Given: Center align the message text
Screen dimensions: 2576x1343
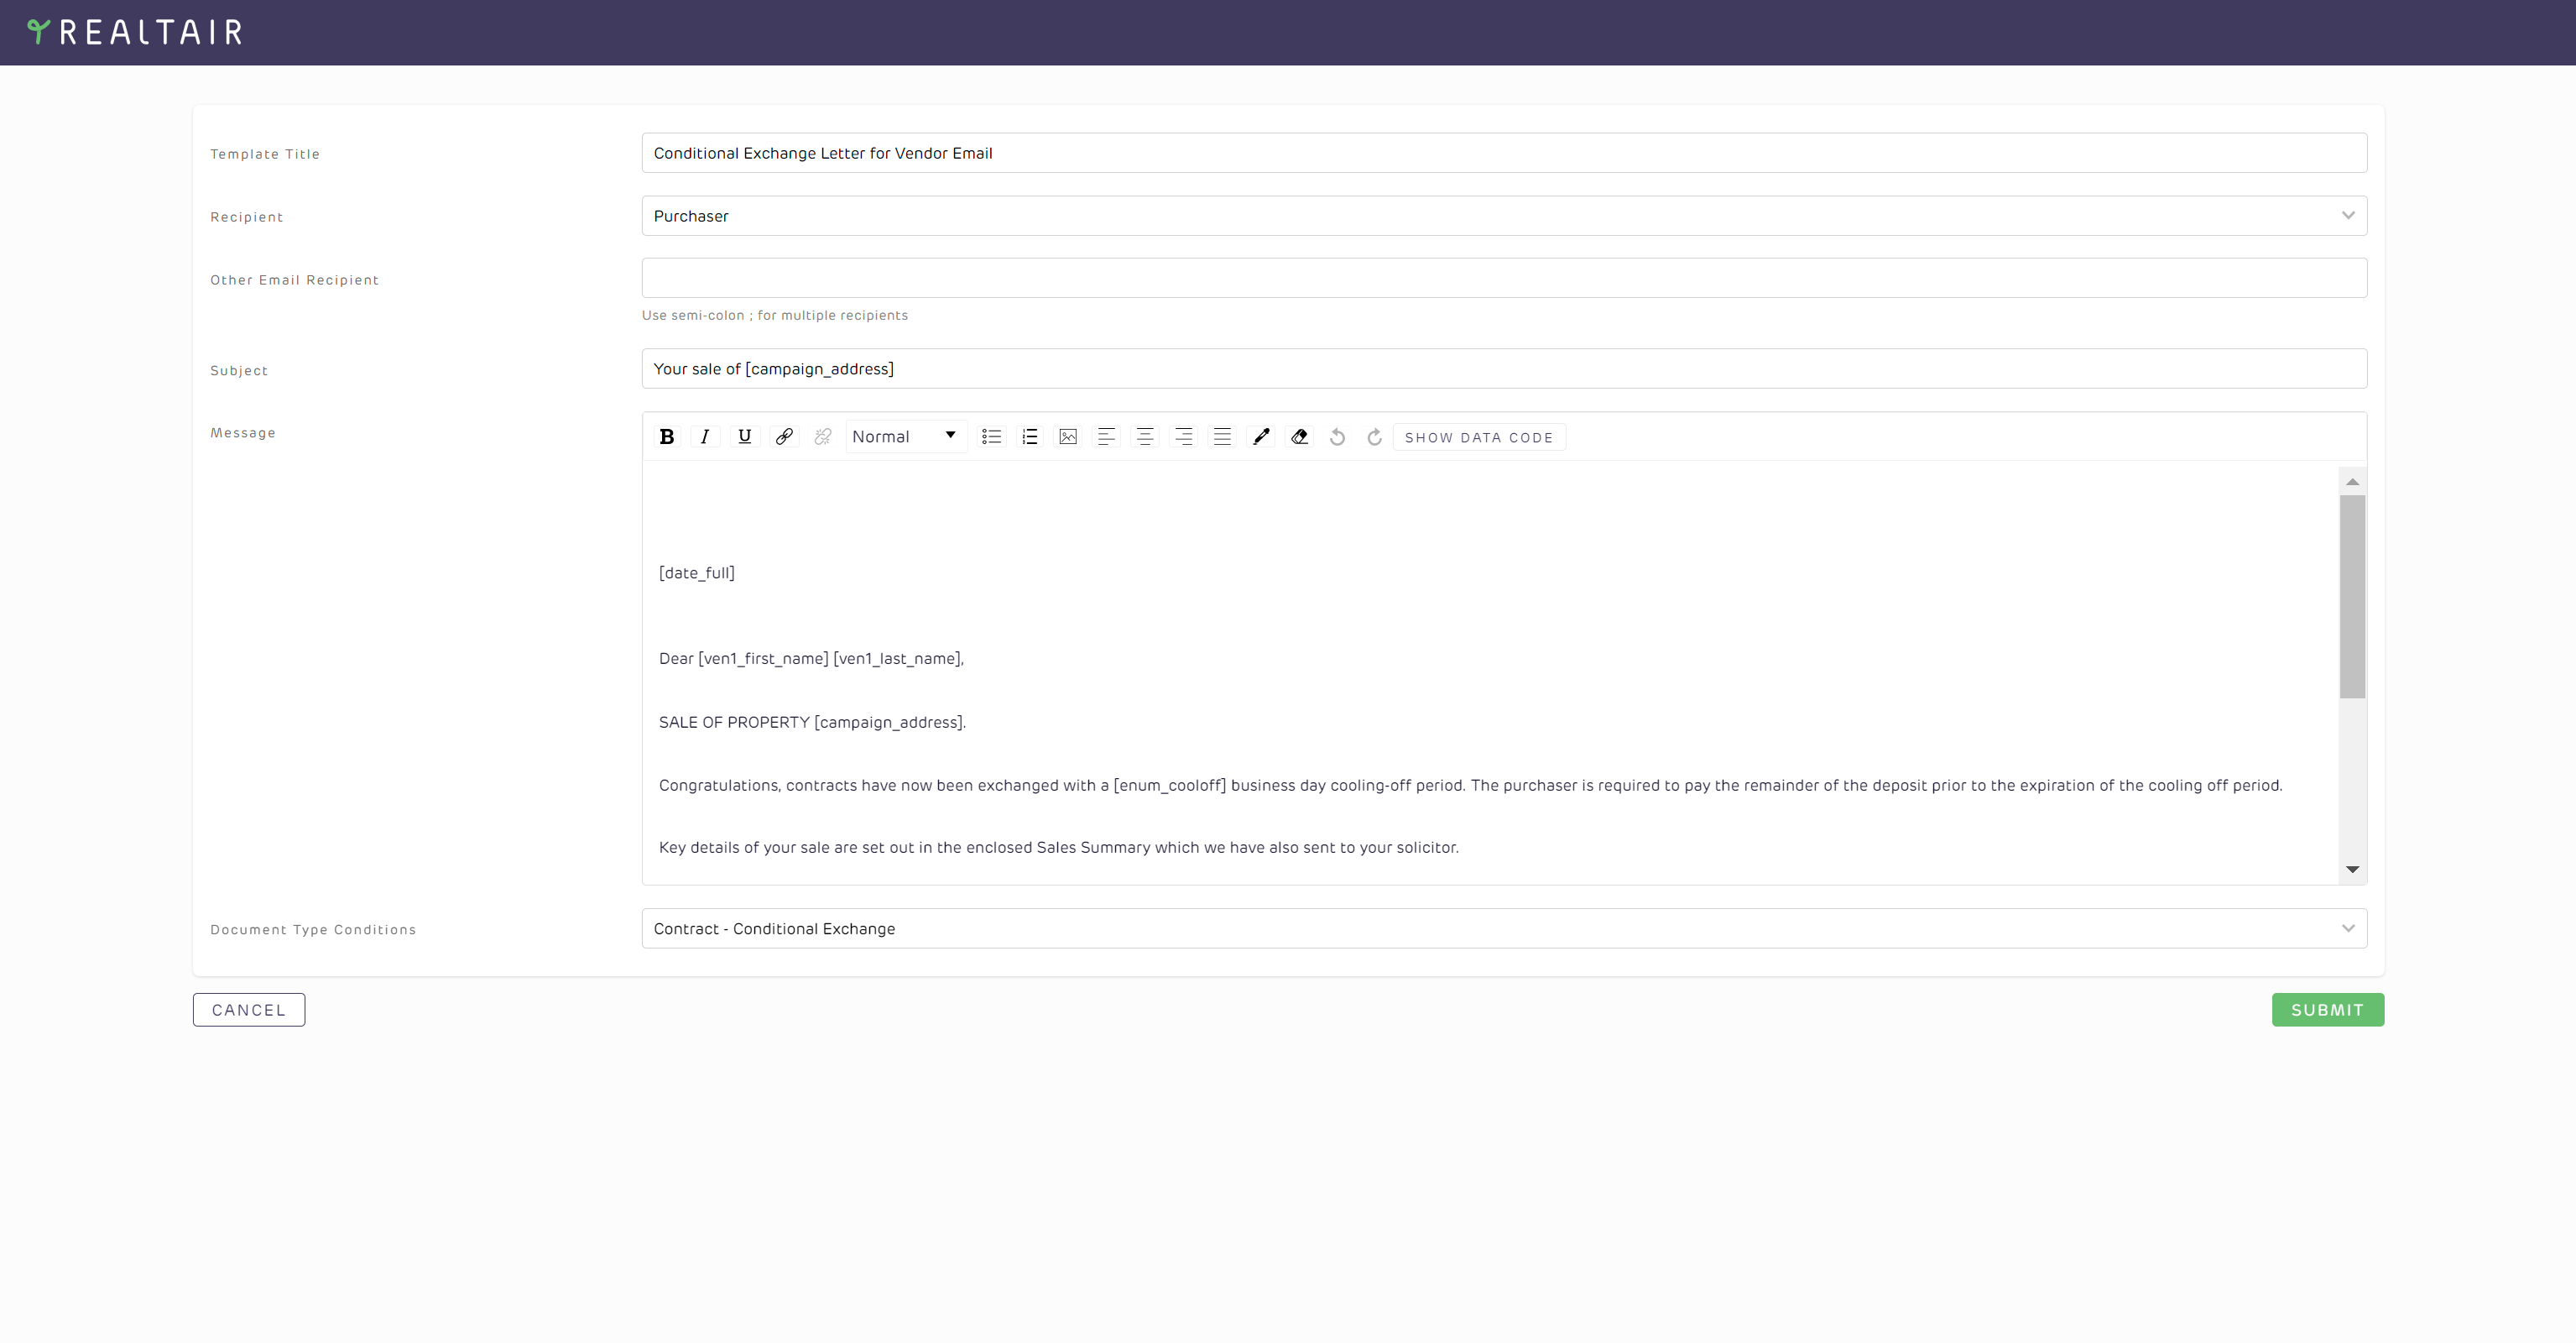Looking at the screenshot, I should (x=1145, y=436).
